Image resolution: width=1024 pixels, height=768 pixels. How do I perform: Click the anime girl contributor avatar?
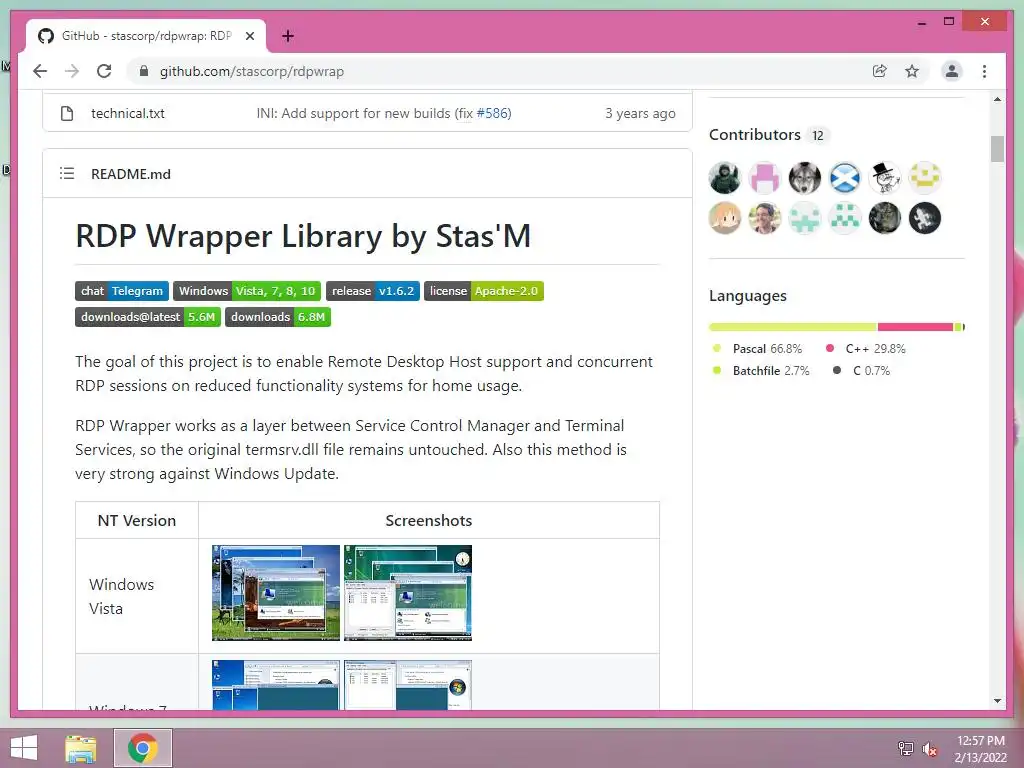coord(725,217)
